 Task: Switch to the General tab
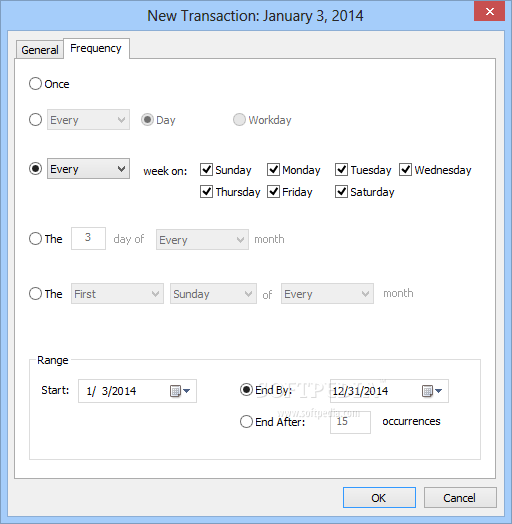tap(40, 50)
